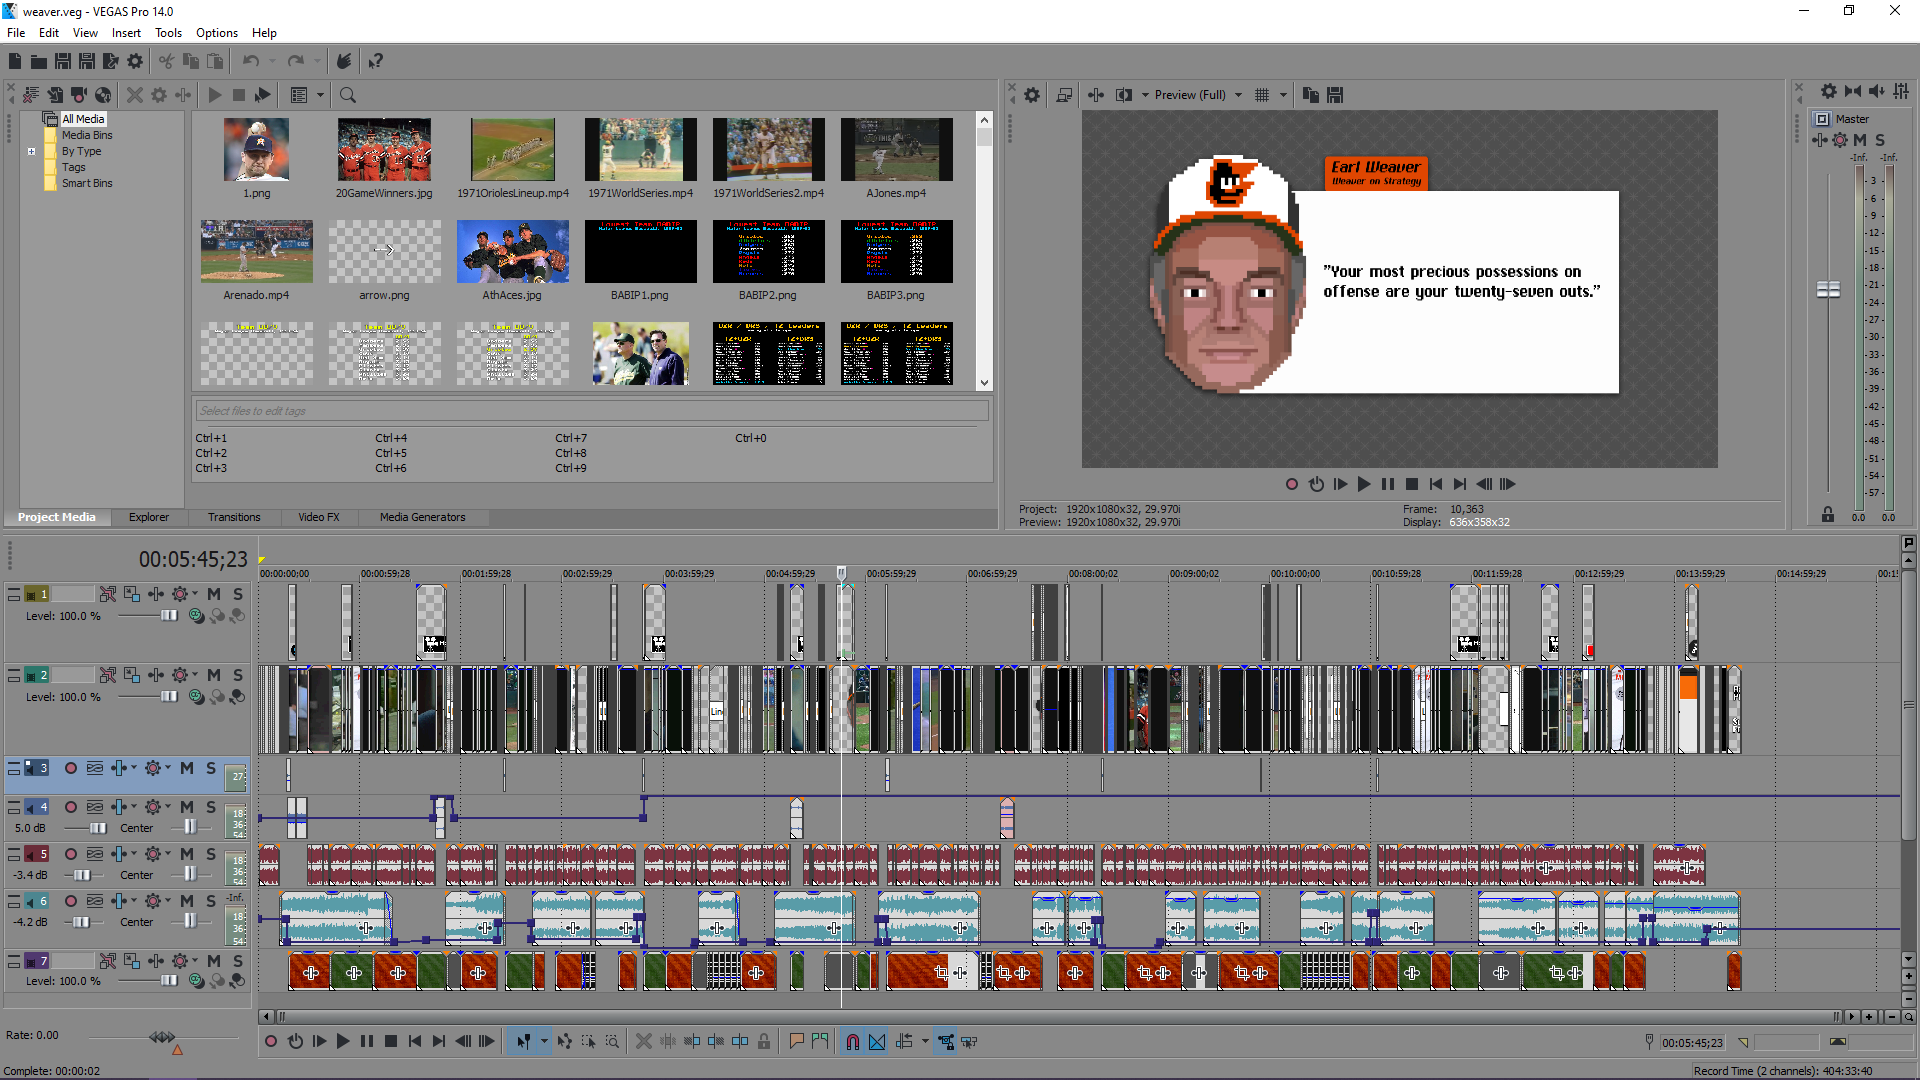Open the auto ripple mode dropdown arrow
Screen dimensions: 1920x1080
click(925, 1042)
